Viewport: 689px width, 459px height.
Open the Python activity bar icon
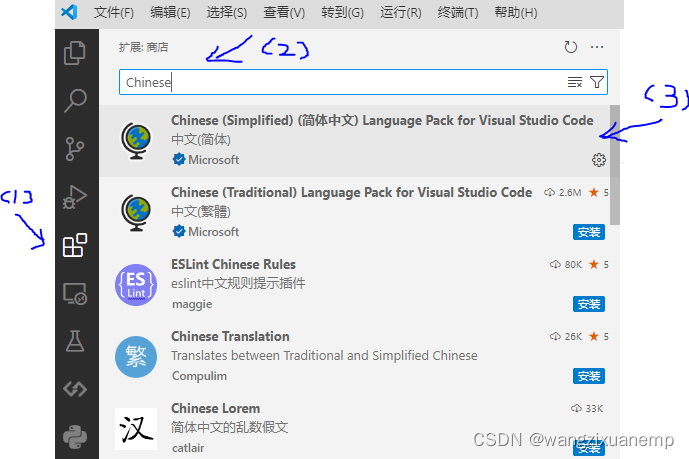(75, 437)
